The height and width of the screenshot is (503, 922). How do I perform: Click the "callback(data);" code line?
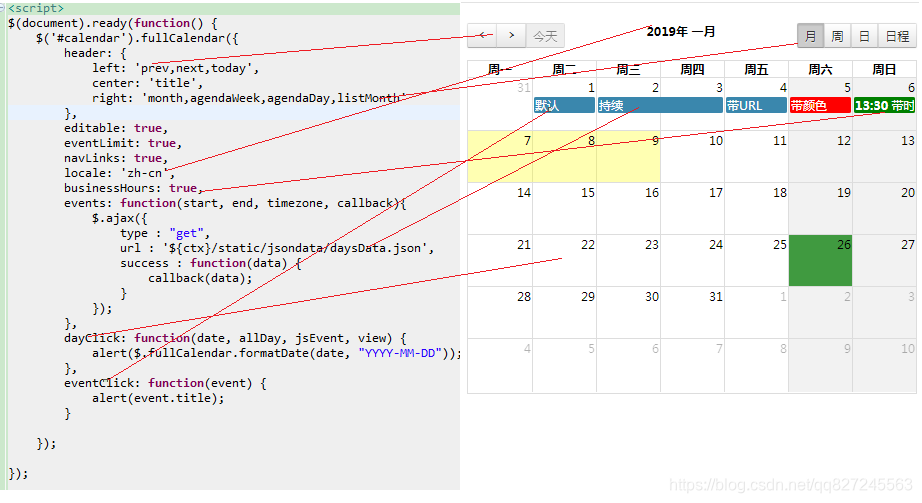point(200,278)
